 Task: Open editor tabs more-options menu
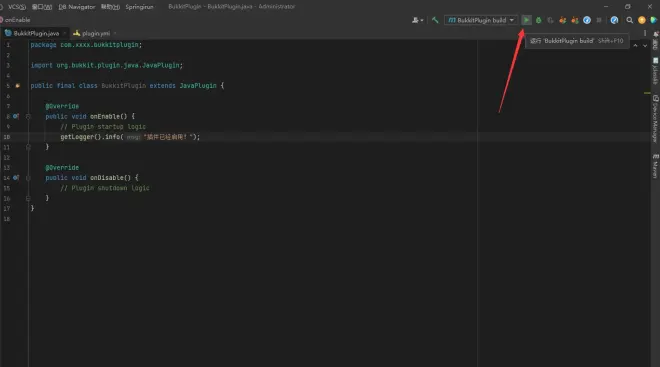coord(644,33)
